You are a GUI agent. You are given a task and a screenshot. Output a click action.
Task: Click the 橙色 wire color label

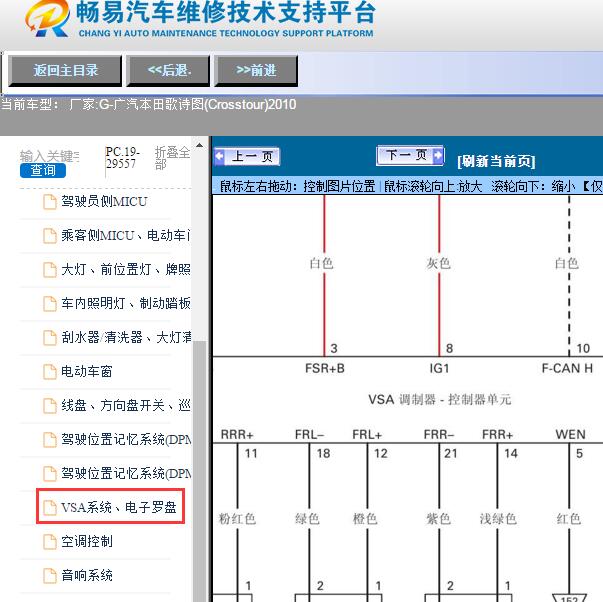point(365,519)
